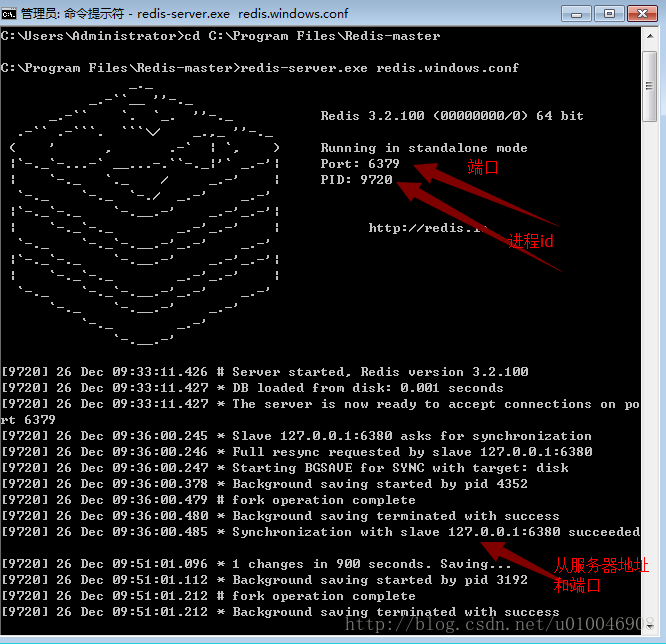Click the scrollbar down arrow
Image resolution: width=666 pixels, height=644 pixels.
tap(650, 627)
